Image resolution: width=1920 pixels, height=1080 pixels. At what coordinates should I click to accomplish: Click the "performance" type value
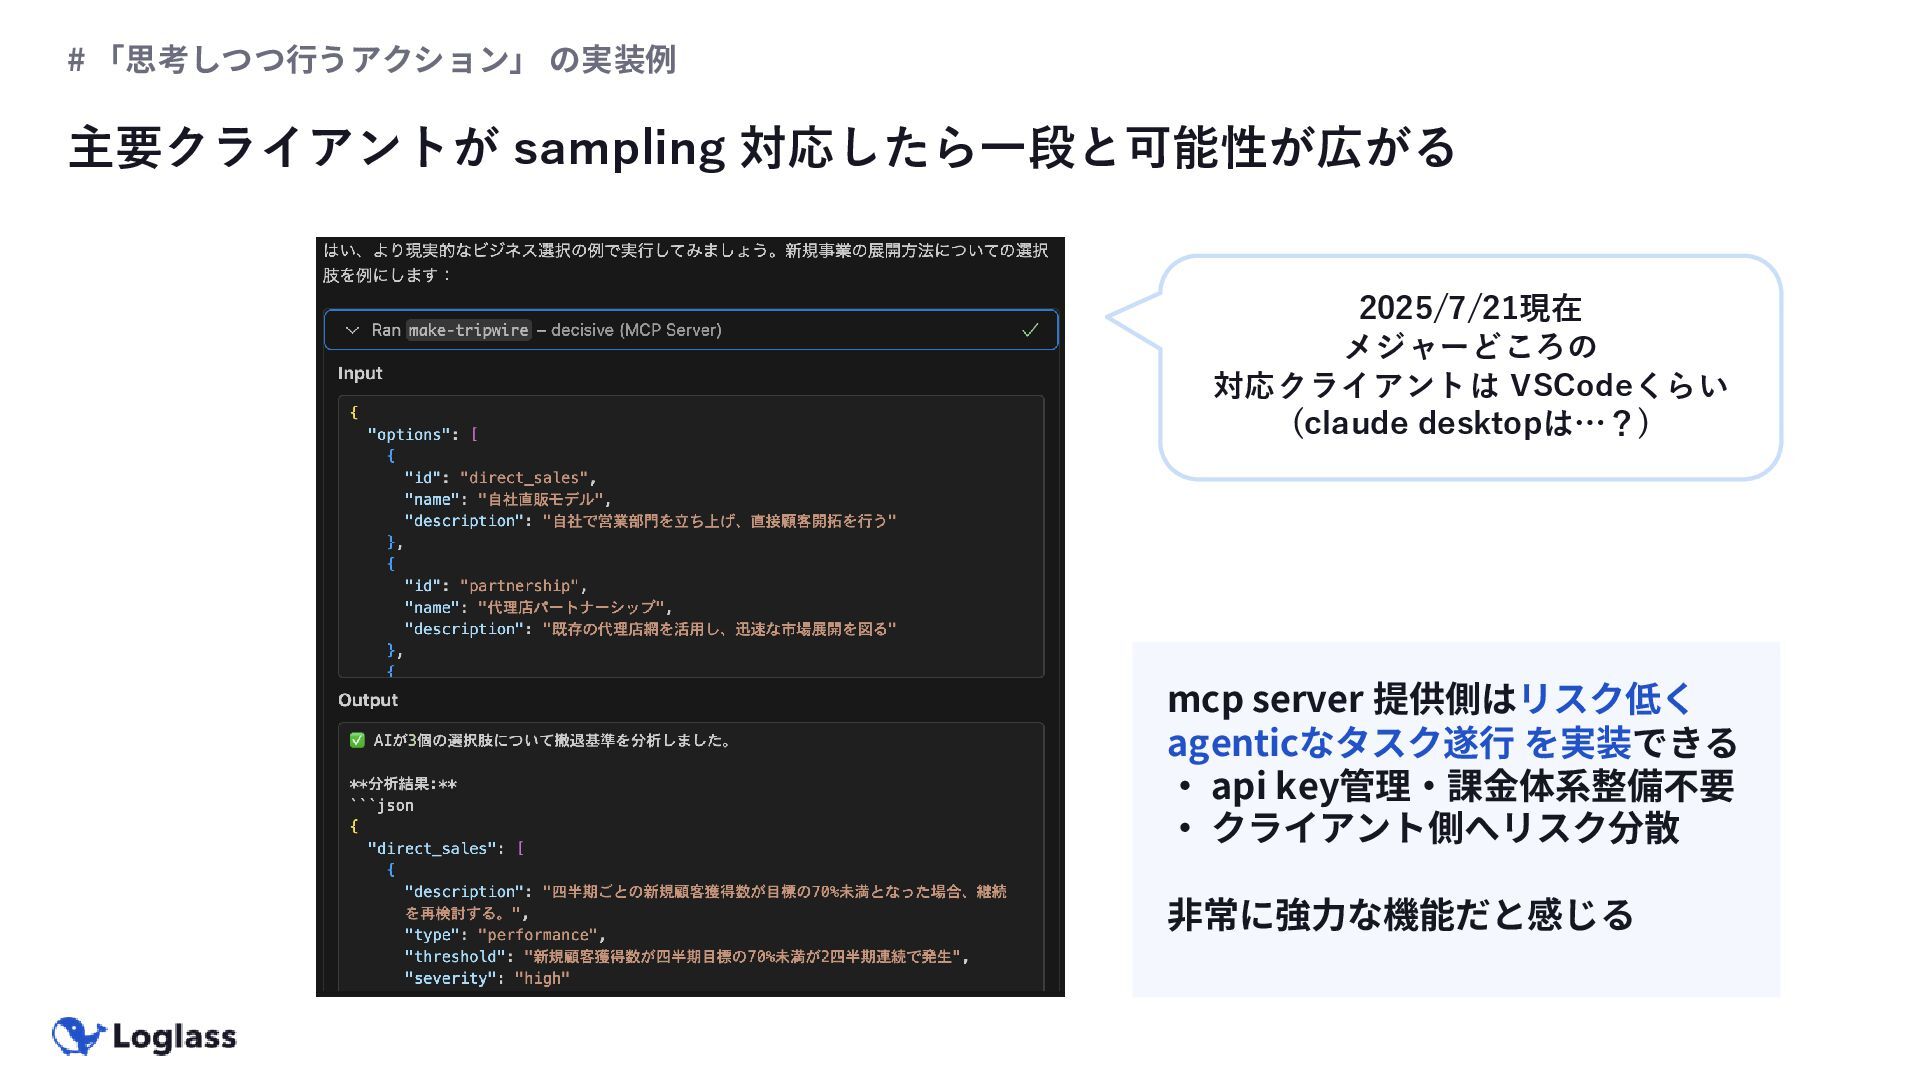[x=537, y=935]
